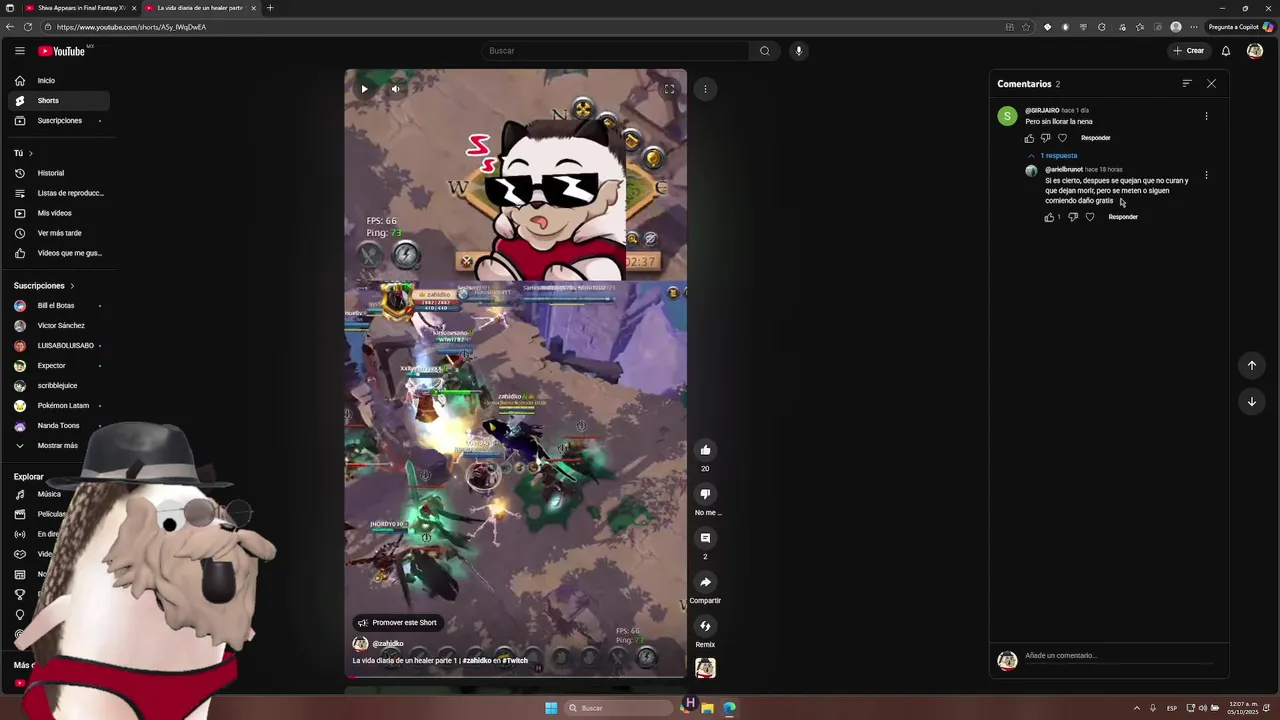Heart @arielbrunot's reply
This screenshot has height=720, width=1280.
[x=1090, y=217]
